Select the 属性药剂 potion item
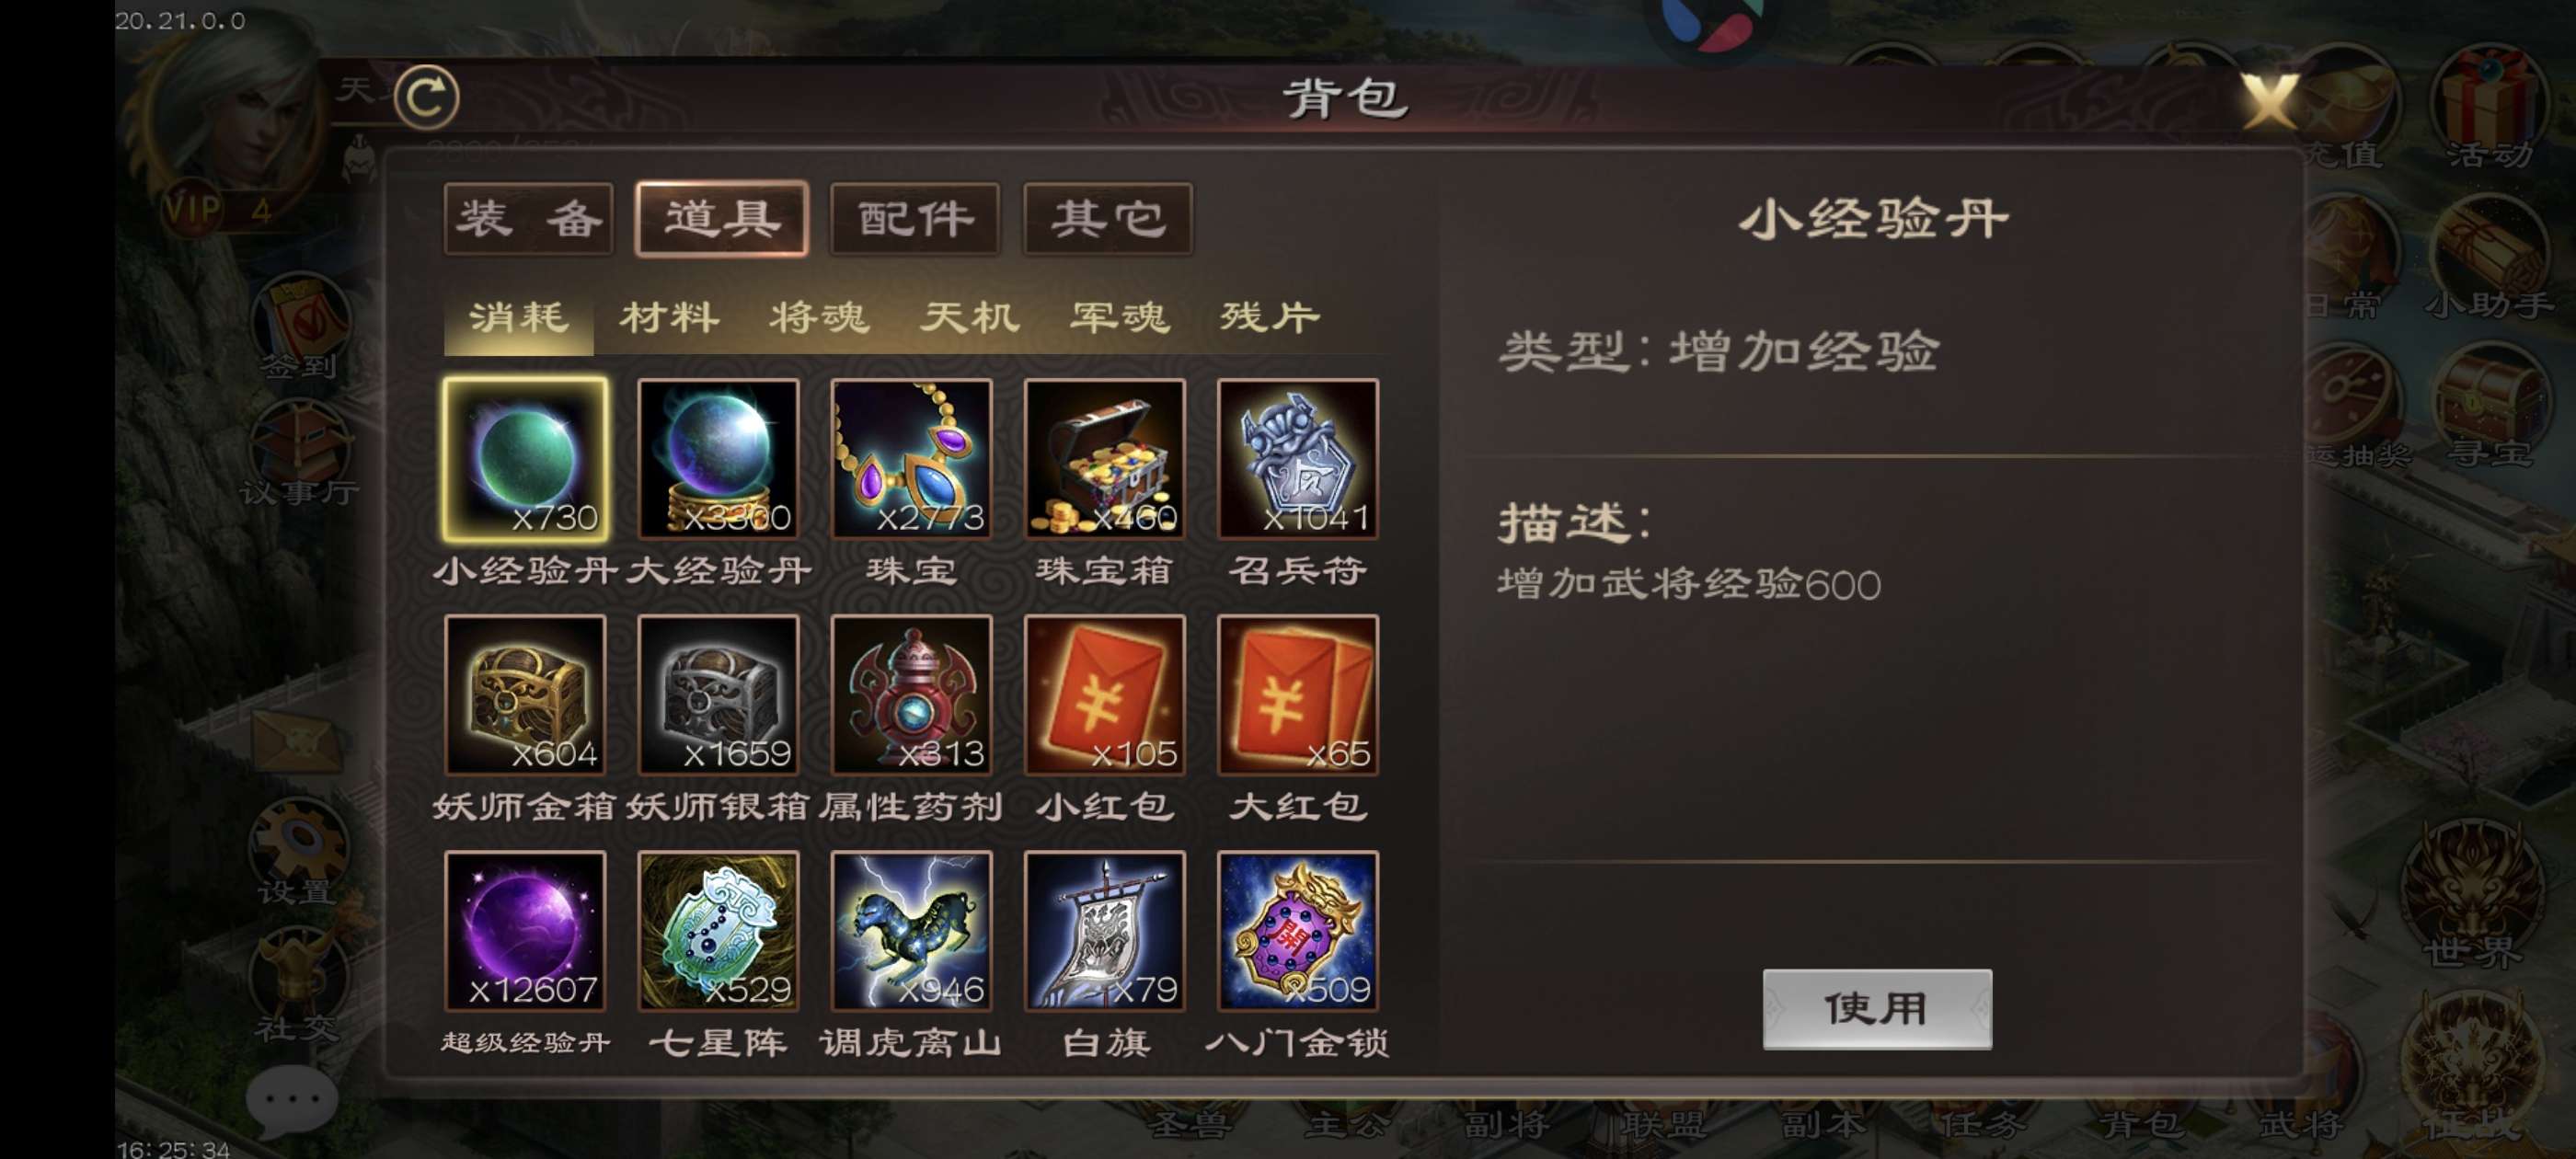This screenshot has width=2576, height=1159. 911,695
